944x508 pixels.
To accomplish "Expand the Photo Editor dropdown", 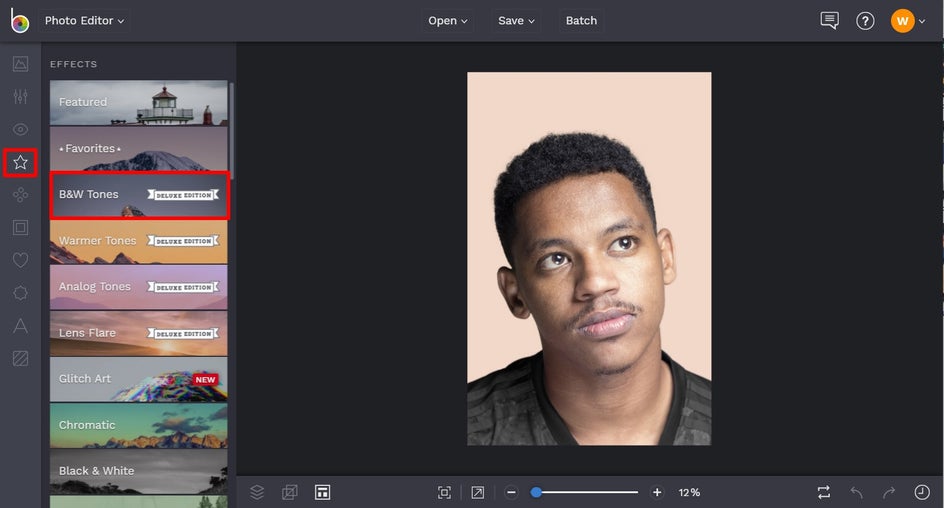I will click(x=84, y=20).
